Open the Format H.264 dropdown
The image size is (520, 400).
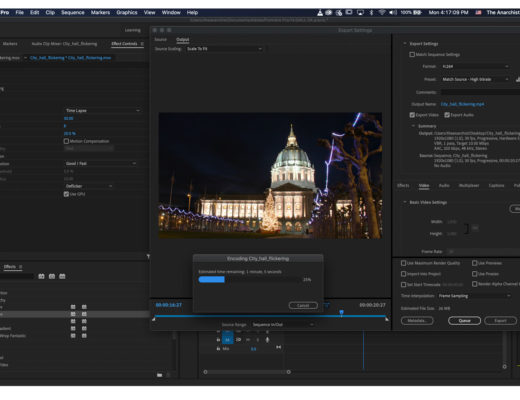475,66
